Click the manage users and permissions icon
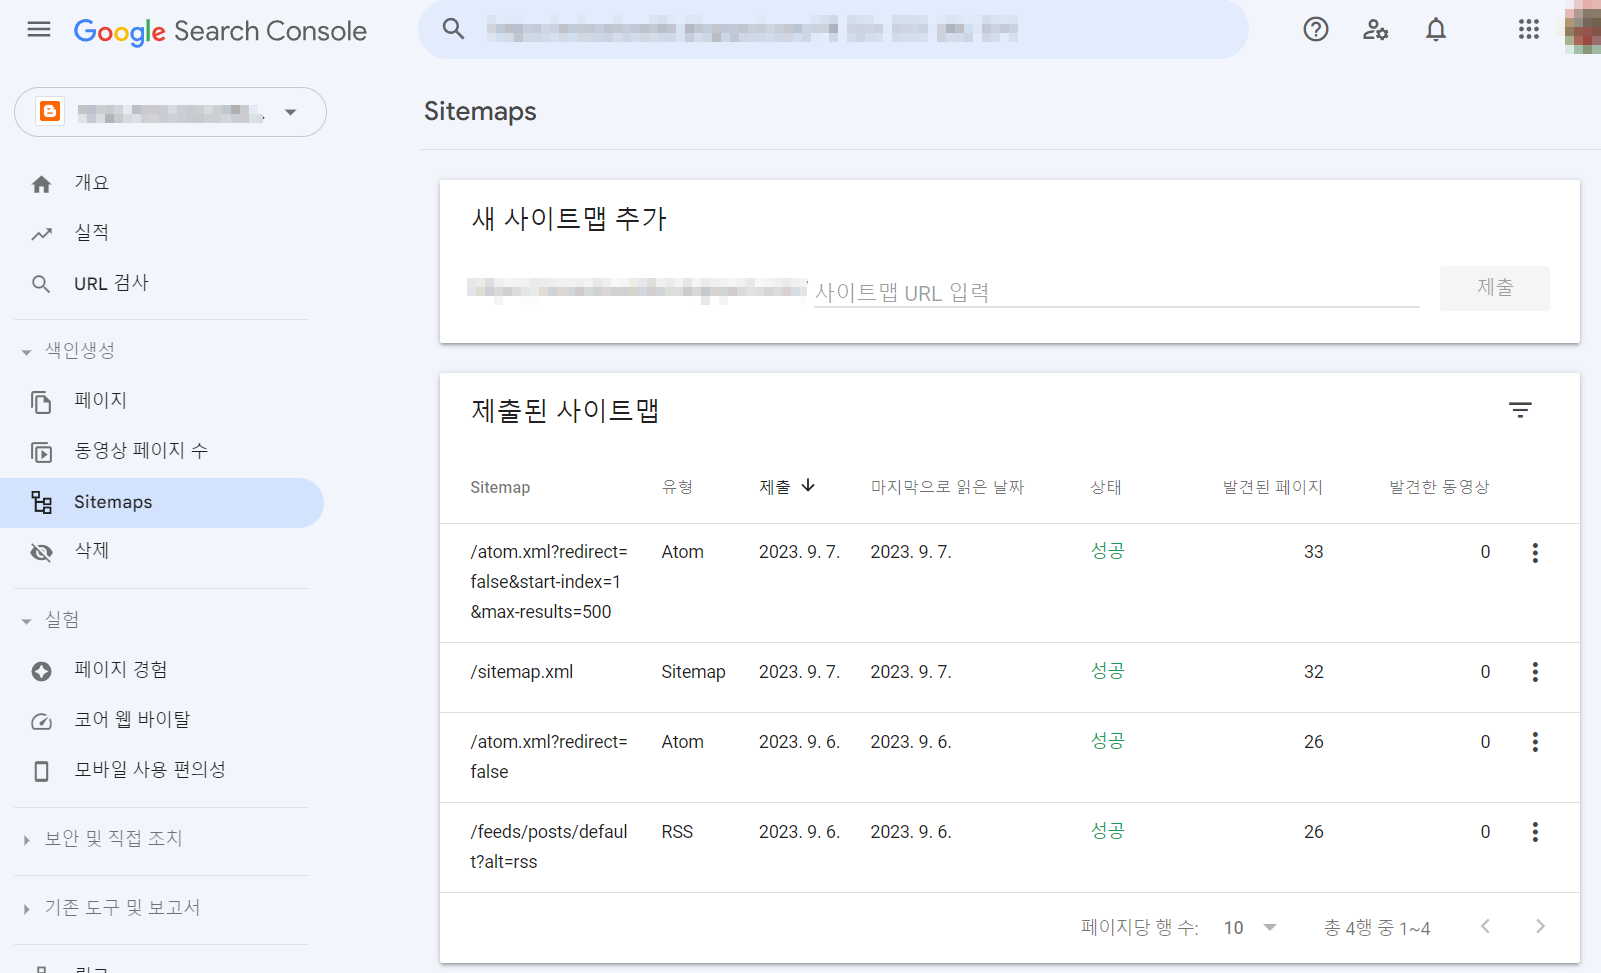The image size is (1601, 973). point(1375,30)
